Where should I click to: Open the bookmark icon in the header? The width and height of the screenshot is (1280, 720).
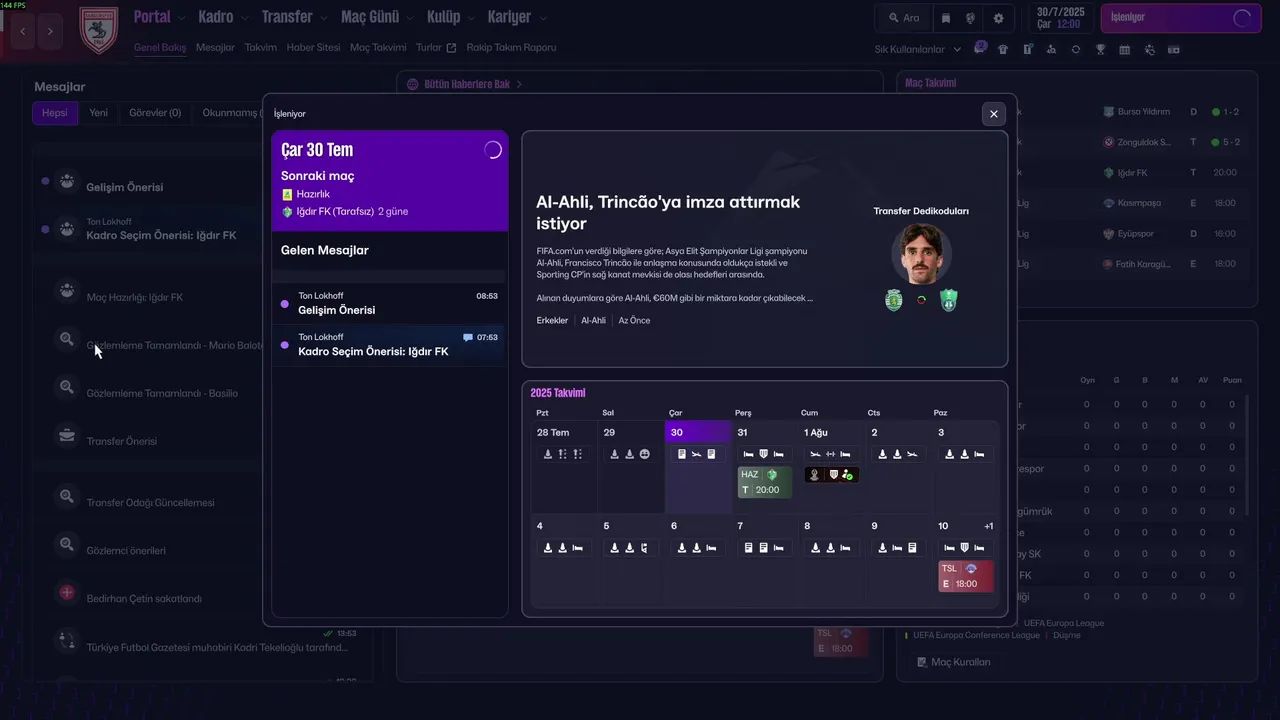(946, 18)
